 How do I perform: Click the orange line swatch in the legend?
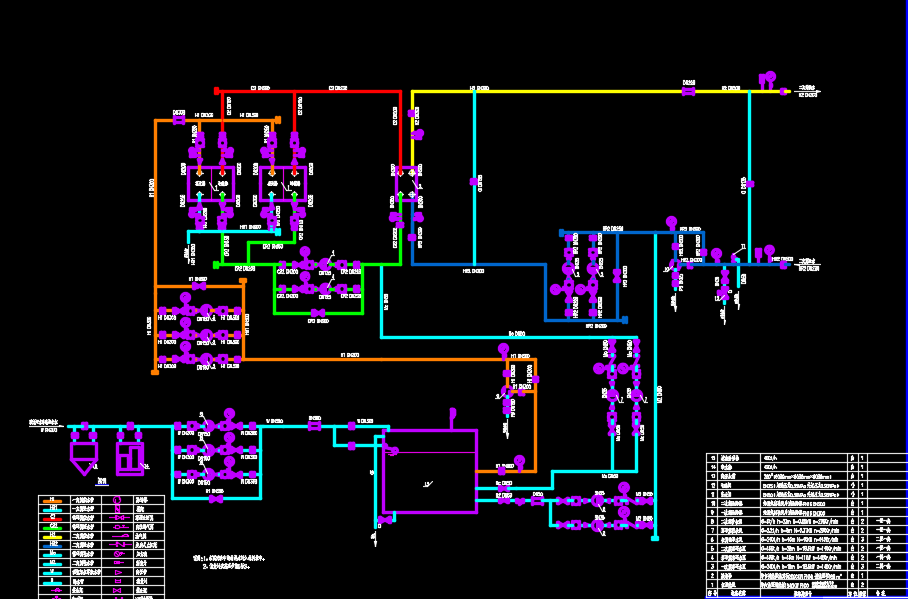point(53,500)
